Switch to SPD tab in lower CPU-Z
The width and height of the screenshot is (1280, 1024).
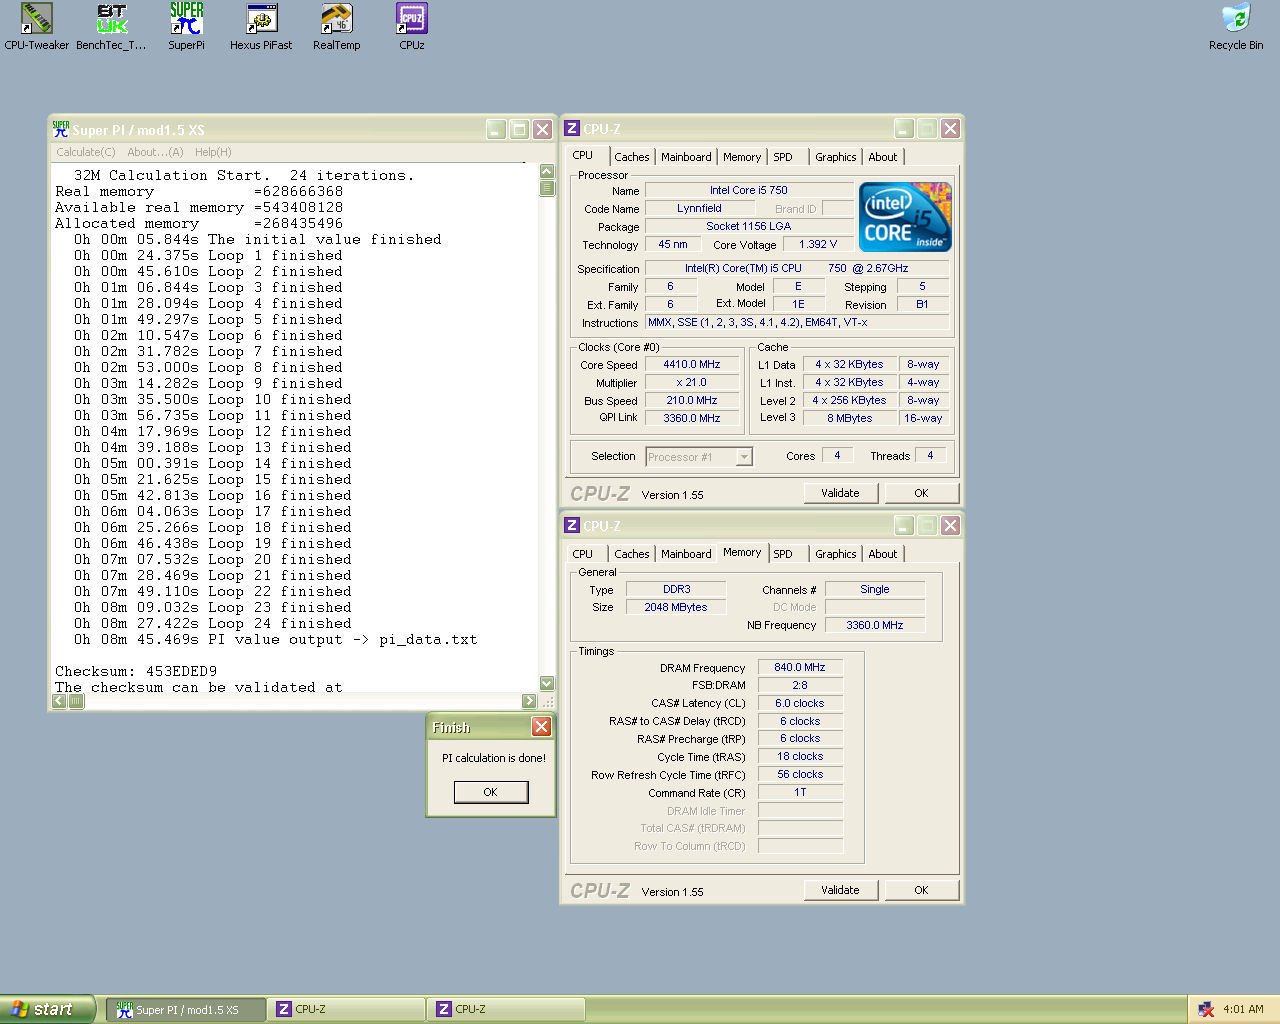coord(783,554)
